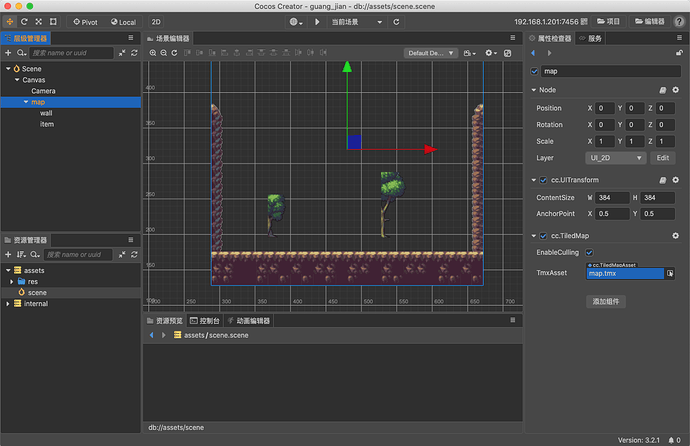Uncheck the cc.UITransform component checkbox

(543, 180)
